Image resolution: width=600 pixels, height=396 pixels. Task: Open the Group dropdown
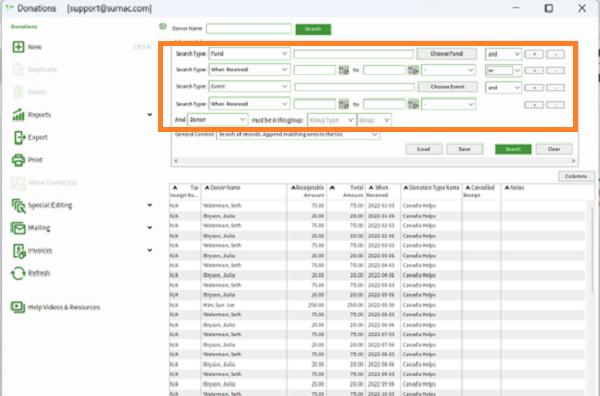(374, 120)
